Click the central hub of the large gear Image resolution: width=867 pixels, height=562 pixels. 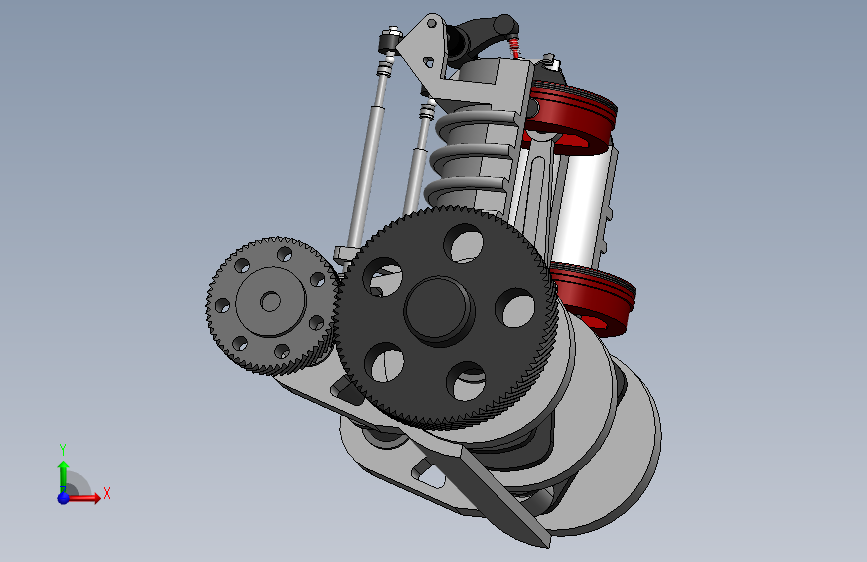tap(440, 310)
